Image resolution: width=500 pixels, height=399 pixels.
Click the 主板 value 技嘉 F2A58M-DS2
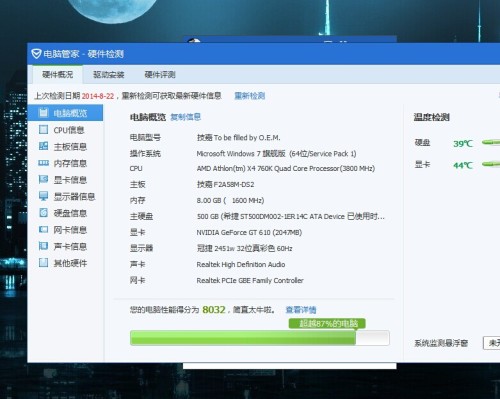click(225, 185)
